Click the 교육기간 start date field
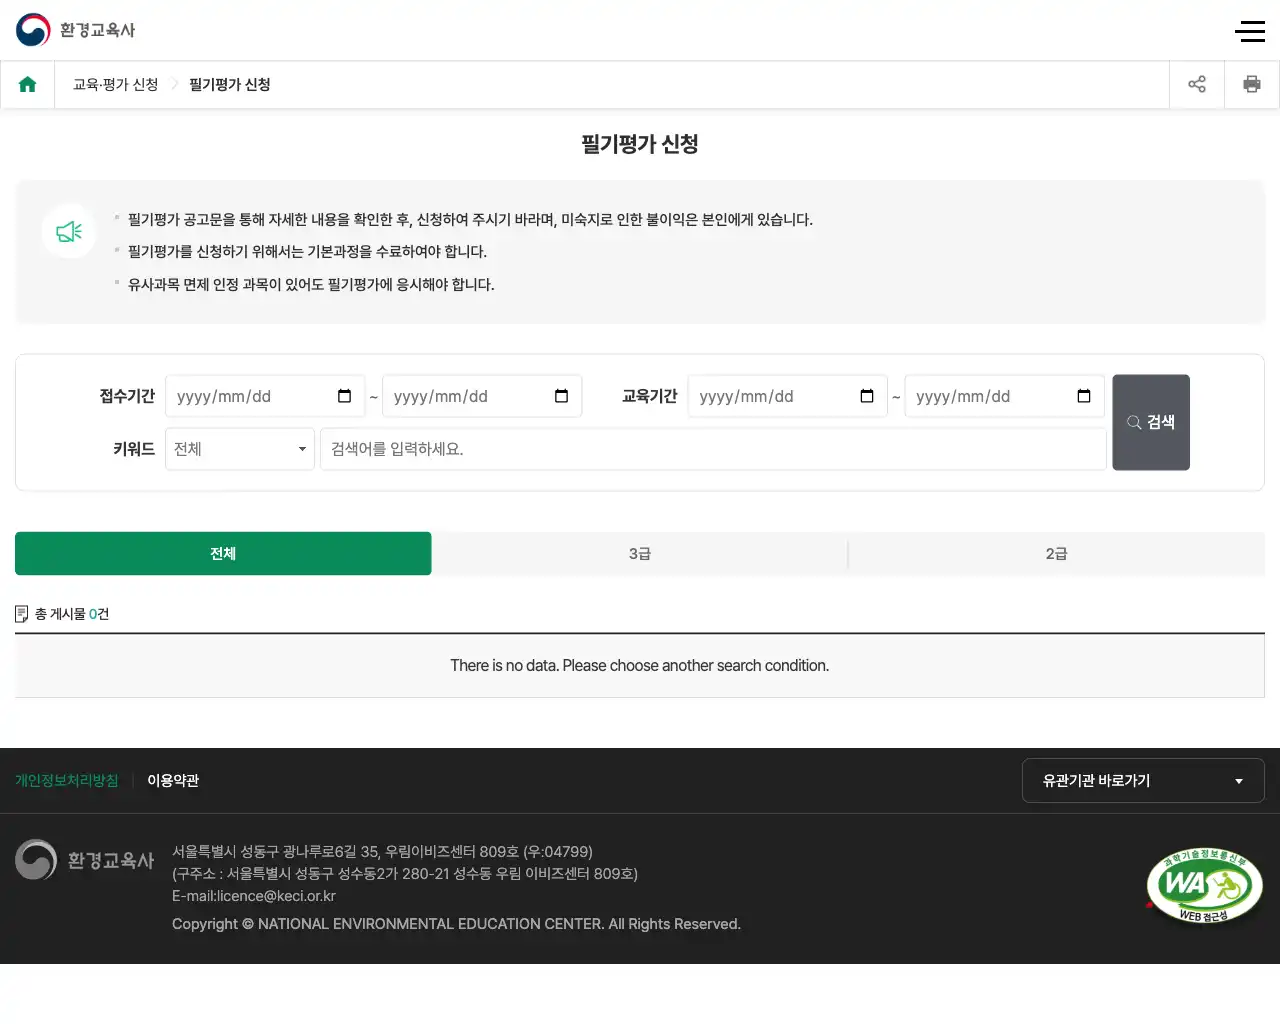1280x1024 pixels. point(788,396)
